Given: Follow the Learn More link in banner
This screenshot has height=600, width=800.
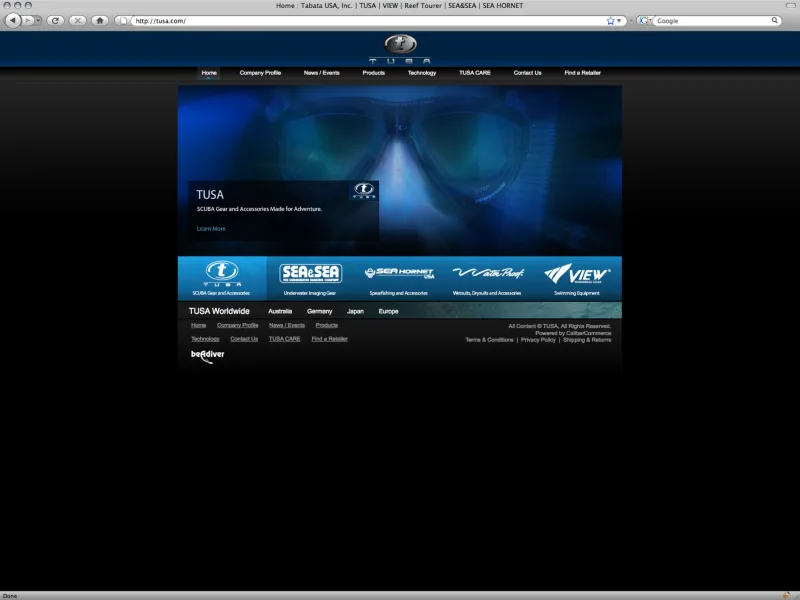Looking at the screenshot, I should pos(211,229).
